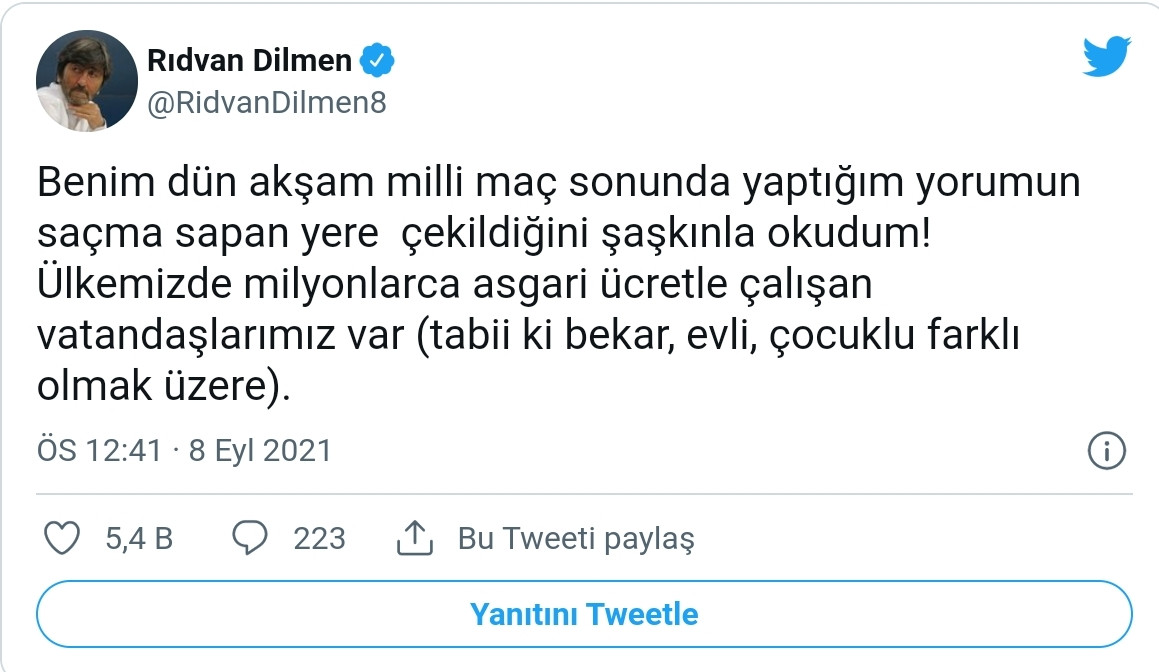Screen dimensions: 1159x672
Task: Open Rıdvan Dilmen's profile picture
Action: pyautogui.click(x=85, y=79)
